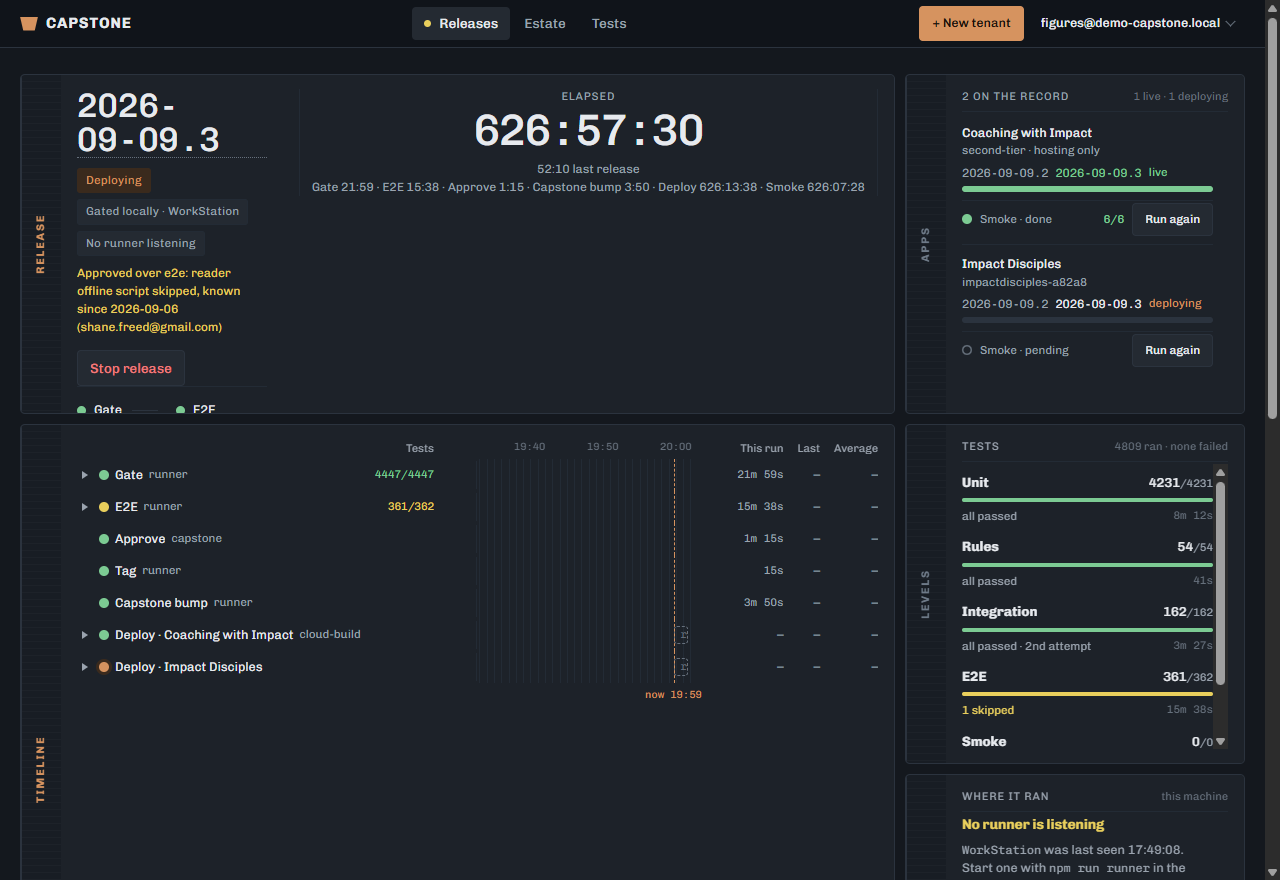The image size is (1280, 880).
Task: Click the Capstone logo icon
Action: (x=29, y=23)
